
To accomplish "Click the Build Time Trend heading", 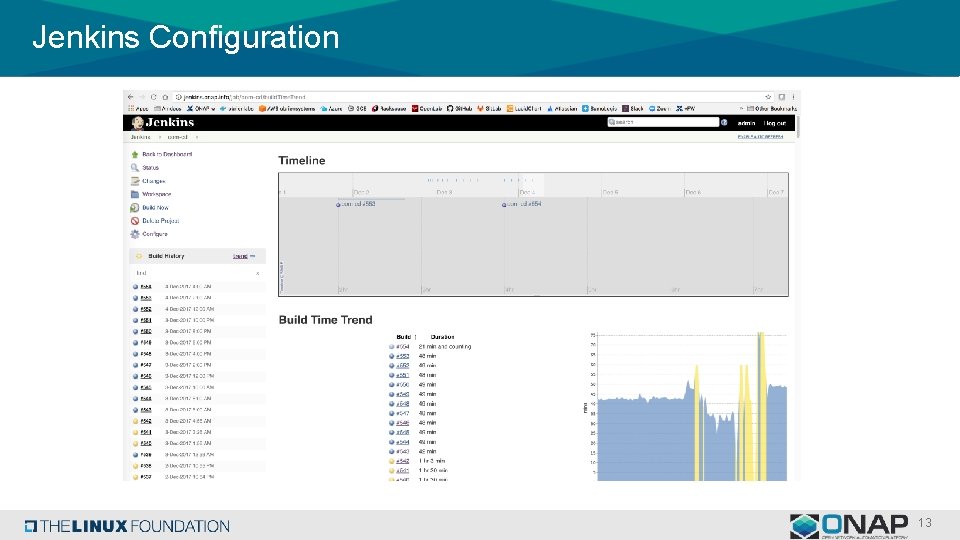I will point(325,320).
